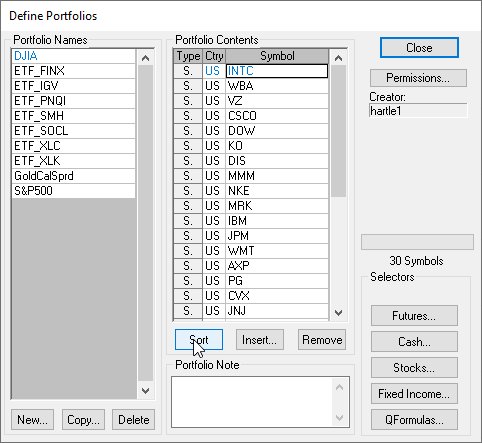
Task: Open the QFormulas selector
Action: pos(414,419)
